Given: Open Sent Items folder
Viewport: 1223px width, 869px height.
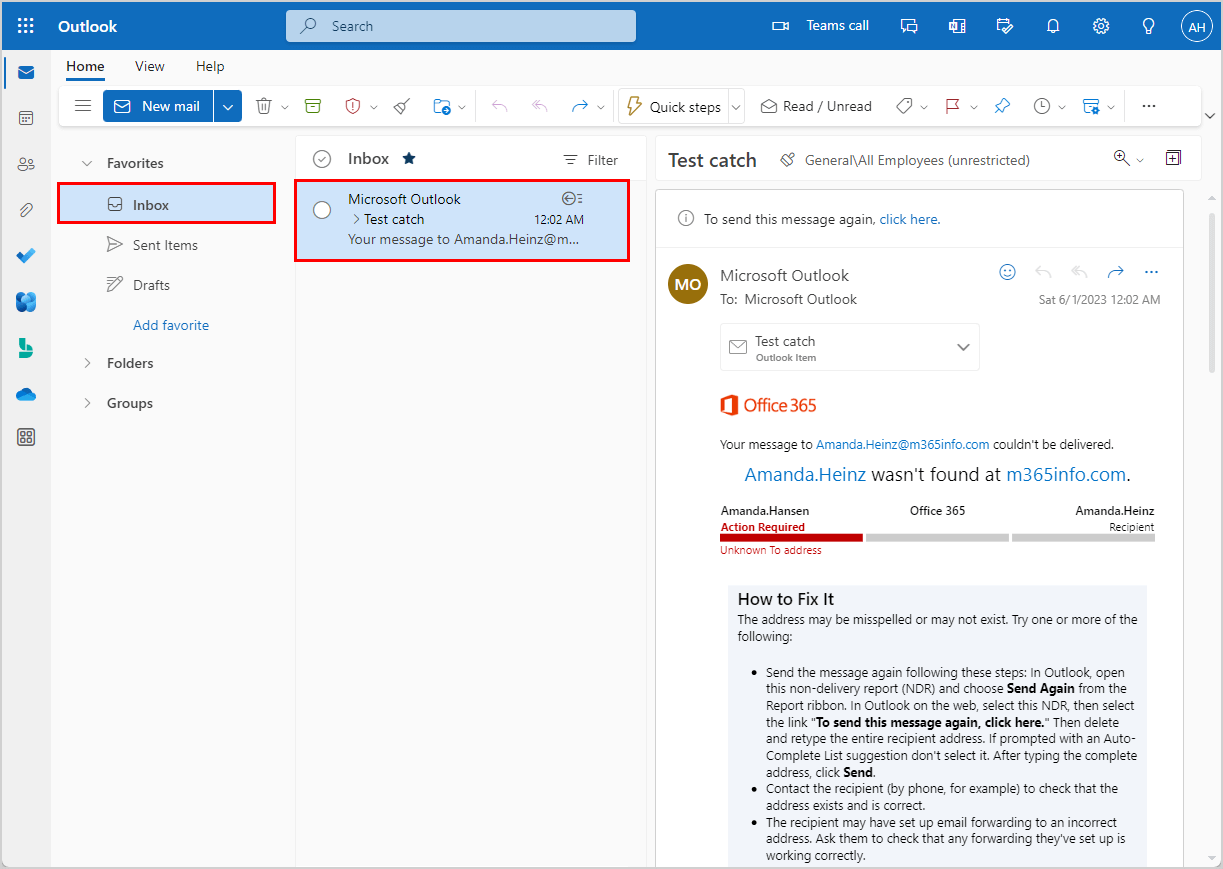Looking at the screenshot, I should click(166, 245).
